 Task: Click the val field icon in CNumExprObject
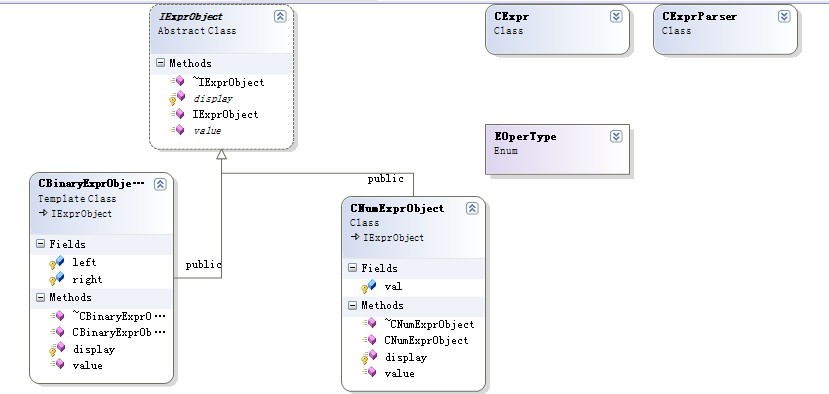pos(369,287)
